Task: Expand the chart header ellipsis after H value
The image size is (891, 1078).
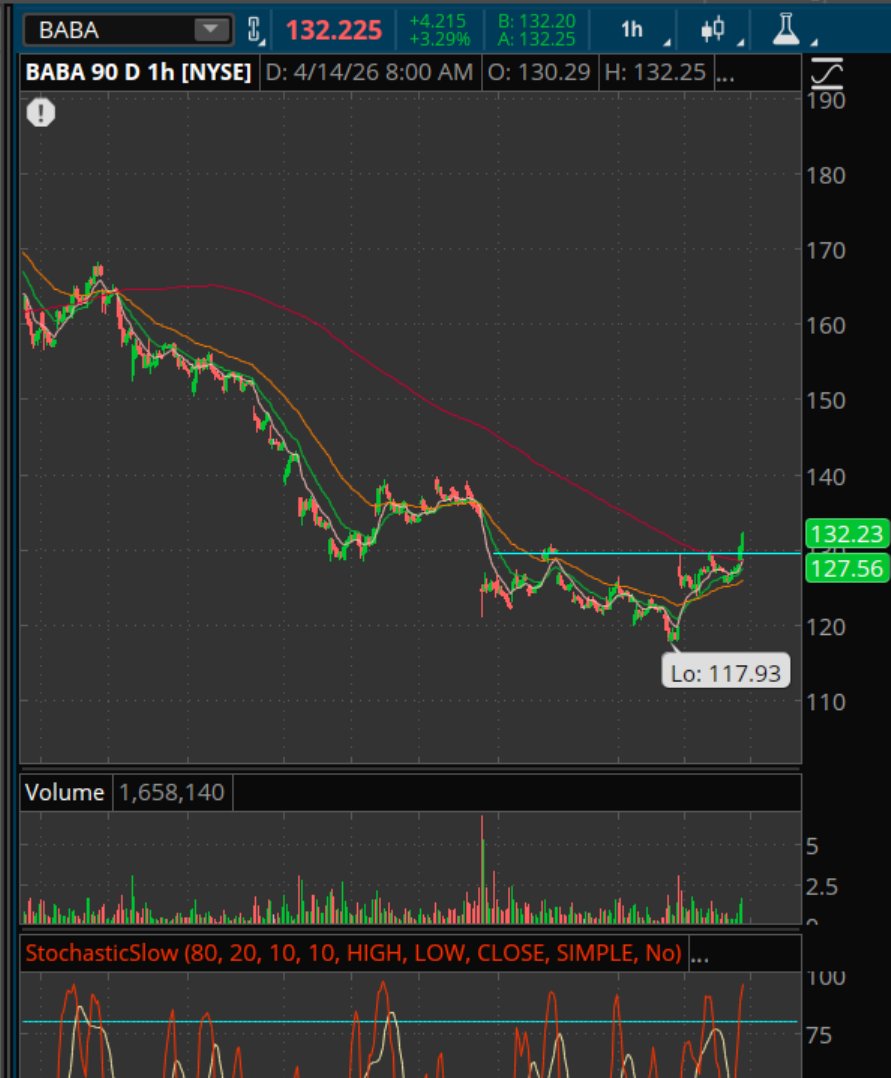Action: click(x=725, y=75)
